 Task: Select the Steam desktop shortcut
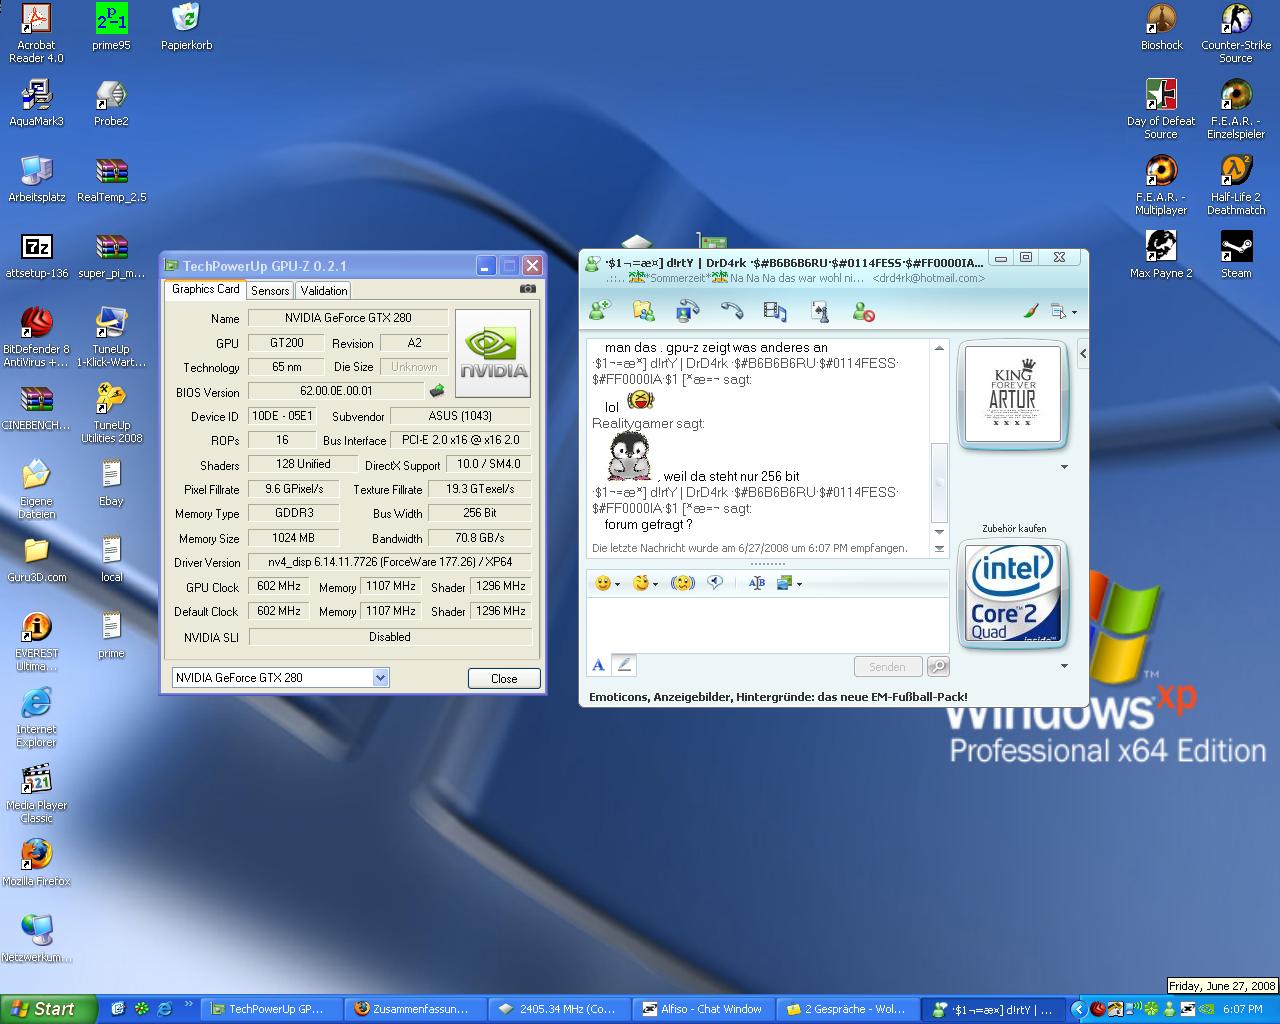[x=1236, y=255]
